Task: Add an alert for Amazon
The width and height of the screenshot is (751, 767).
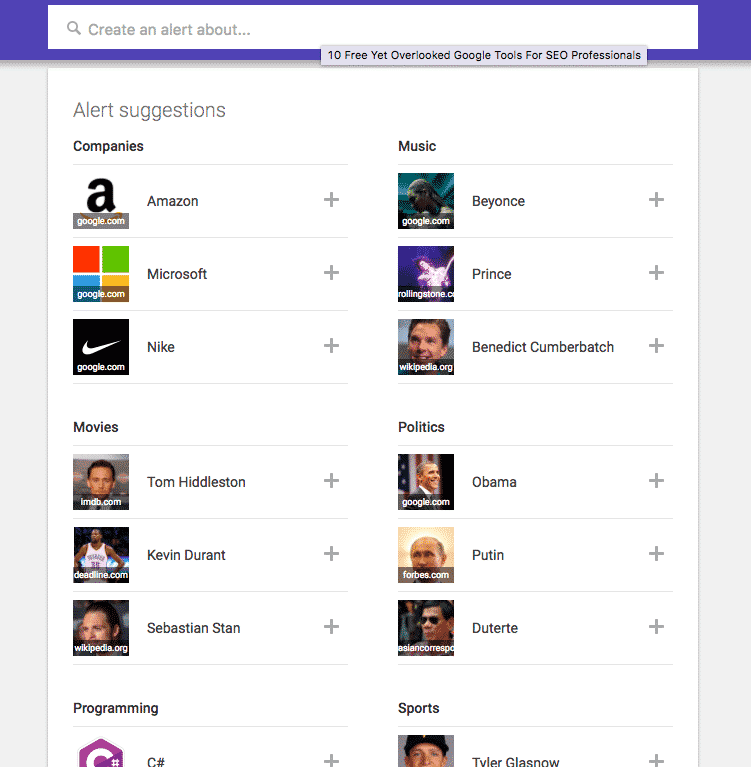Action: pyautogui.click(x=331, y=200)
